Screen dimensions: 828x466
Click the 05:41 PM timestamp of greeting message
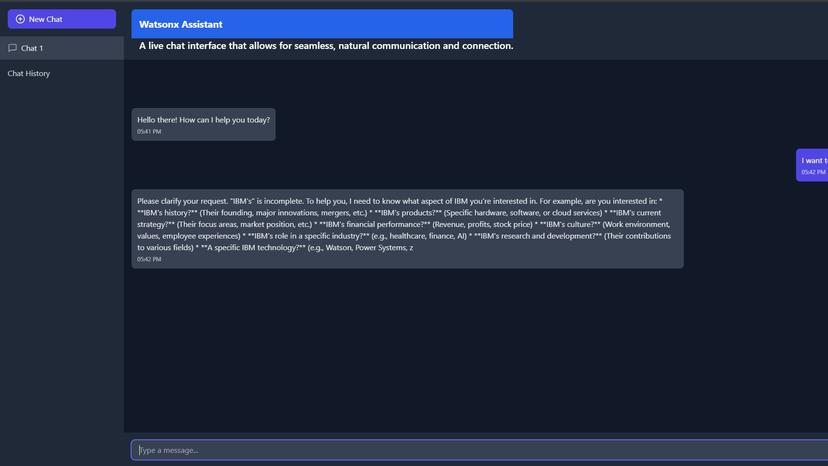[x=149, y=132]
